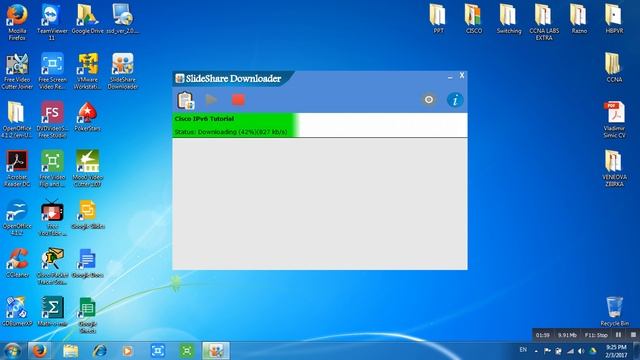The width and height of the screenshot is (640, 360).
Task: Select the OpenOffice 4.1.2 seagull shortcut
Action: point(17,218)
